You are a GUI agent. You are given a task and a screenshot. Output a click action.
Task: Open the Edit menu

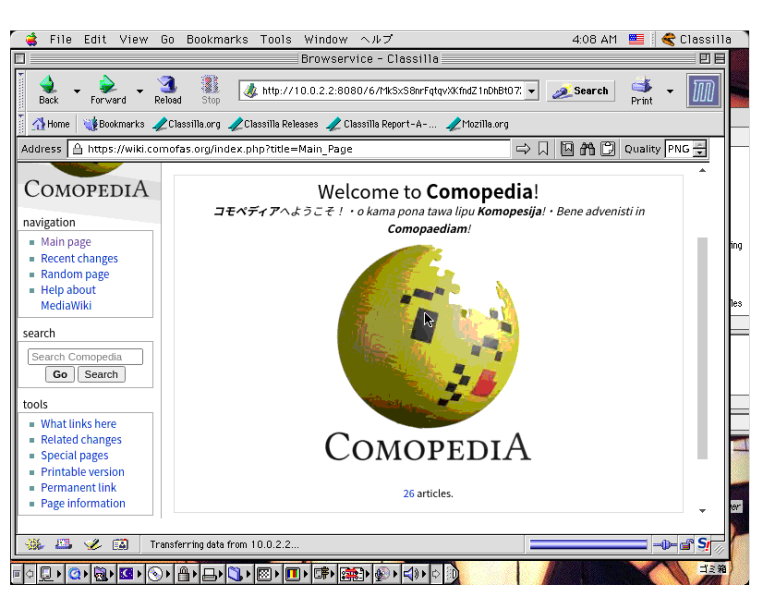[x=95, y=39]
